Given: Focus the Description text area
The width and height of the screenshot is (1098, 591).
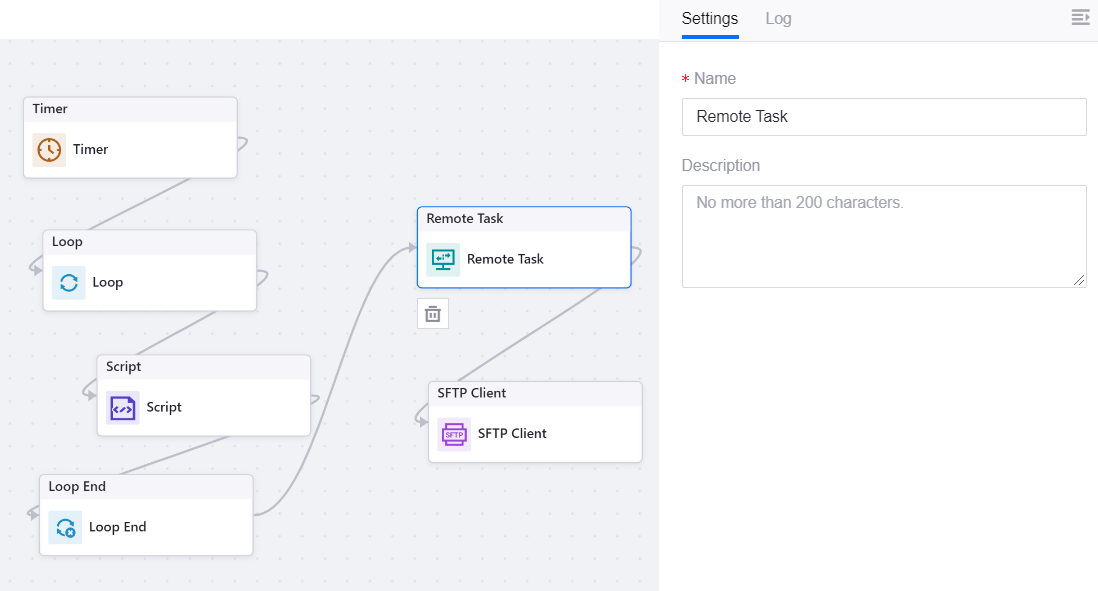Looking at the screenshot, I should coord(883,236).
